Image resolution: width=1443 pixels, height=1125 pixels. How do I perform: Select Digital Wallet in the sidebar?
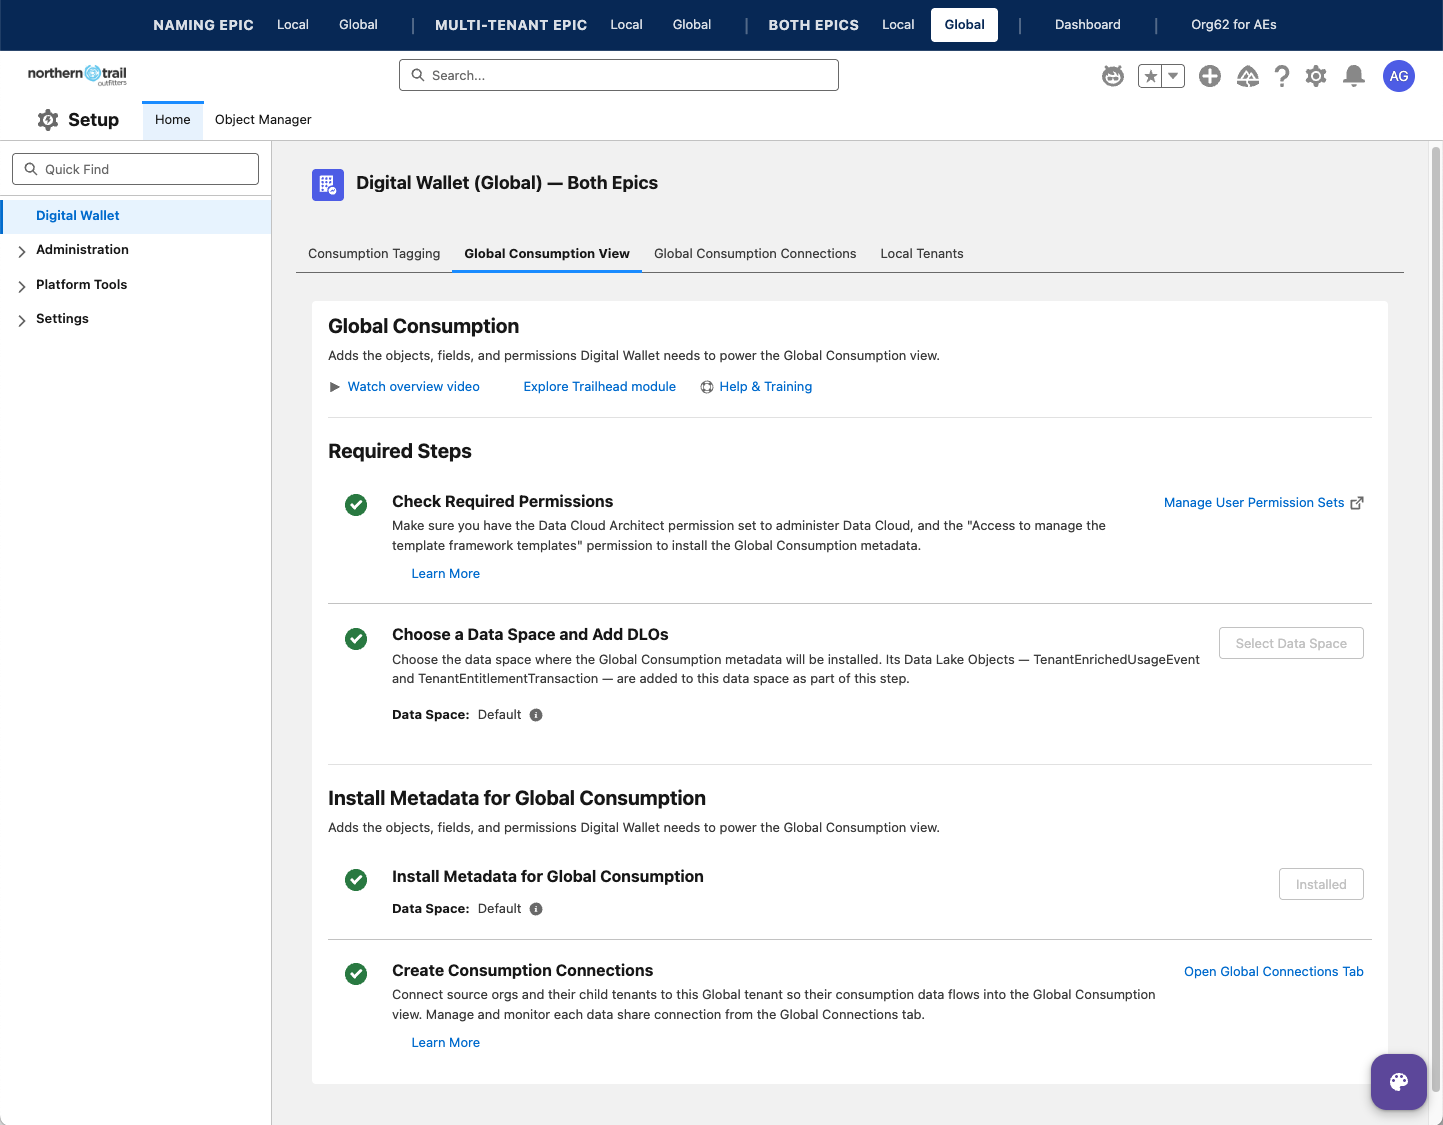tap(136, 216)
